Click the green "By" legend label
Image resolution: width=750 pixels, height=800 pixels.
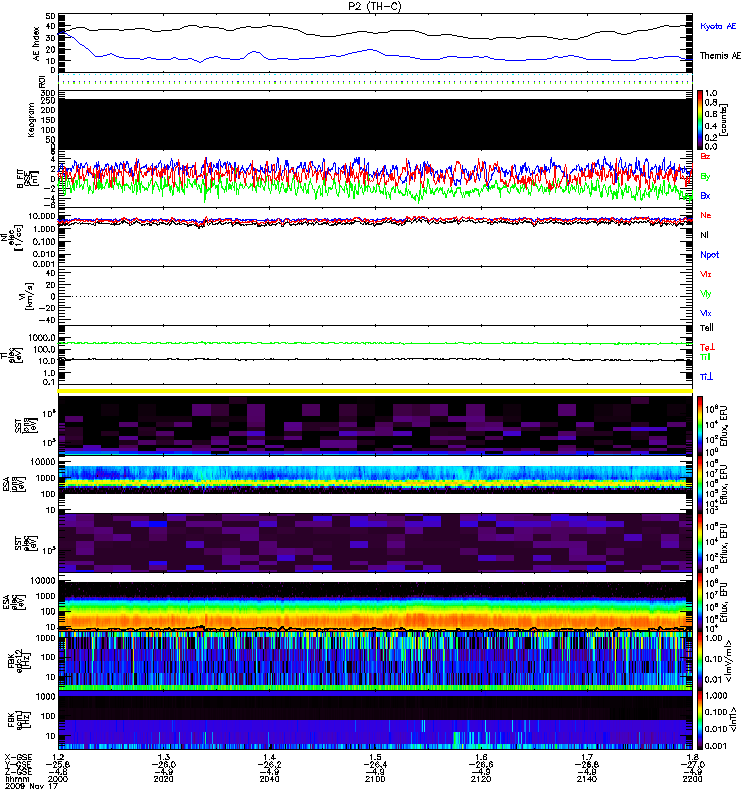[x=705, y=176]
